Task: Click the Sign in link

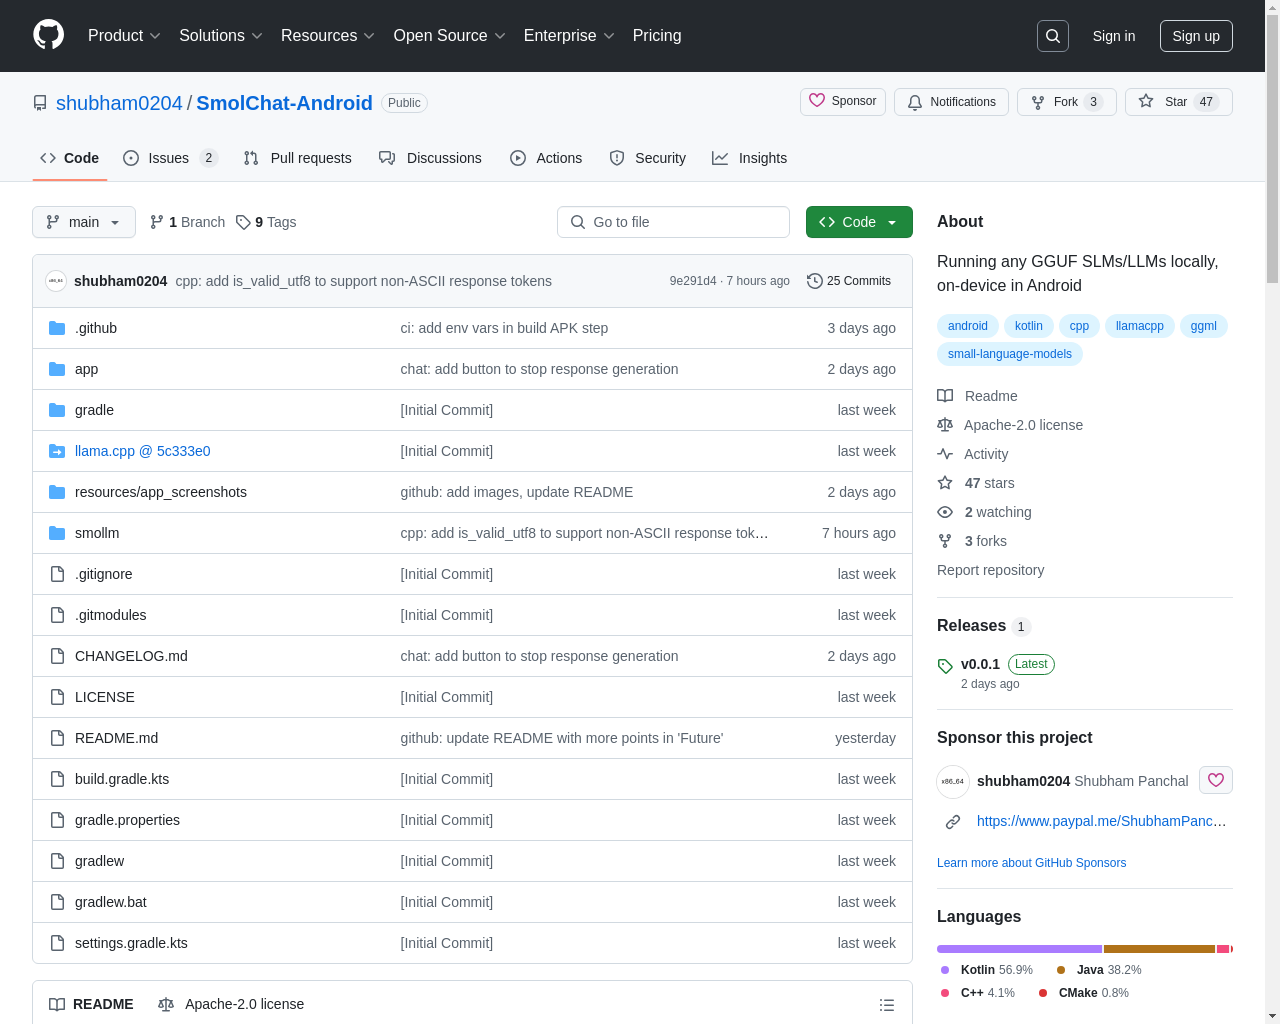Action: pyautogui.click(x=1114, y=36)
